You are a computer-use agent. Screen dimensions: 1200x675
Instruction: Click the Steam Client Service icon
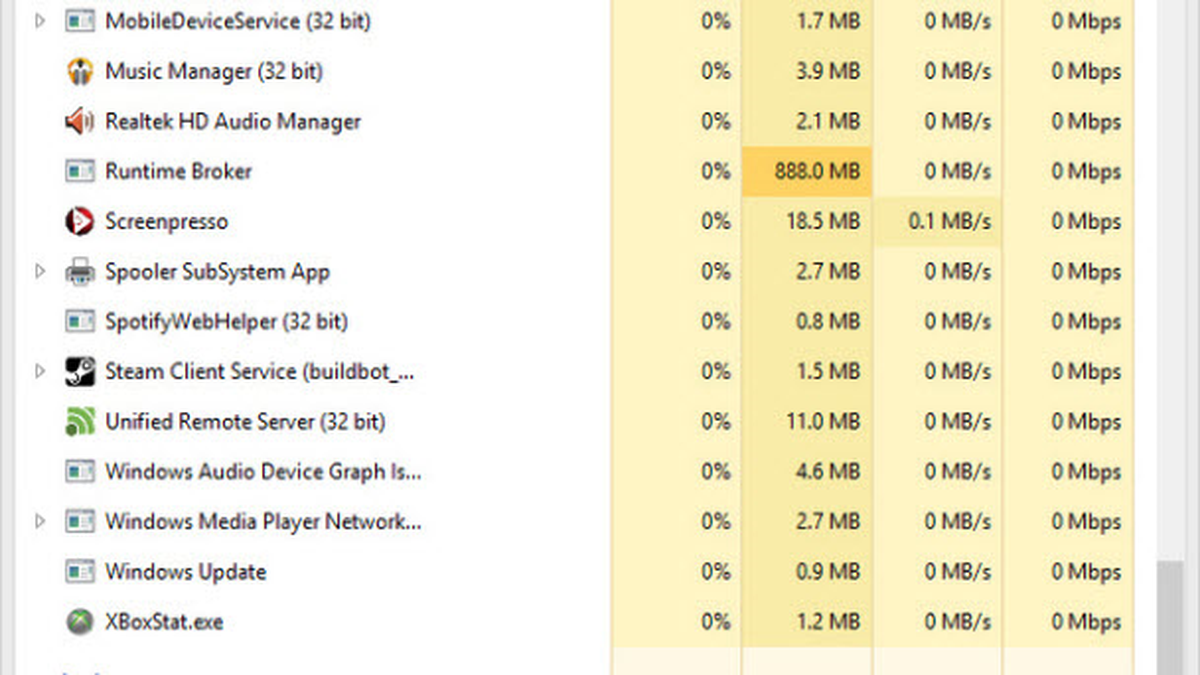(79, 371)
